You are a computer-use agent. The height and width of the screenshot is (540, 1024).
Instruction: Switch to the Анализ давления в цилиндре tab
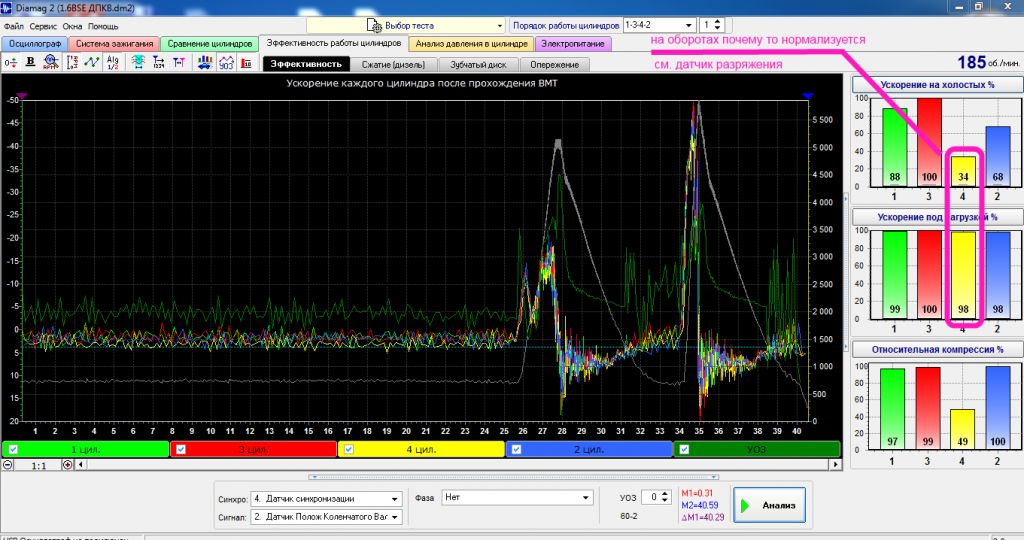pos(472,44)
